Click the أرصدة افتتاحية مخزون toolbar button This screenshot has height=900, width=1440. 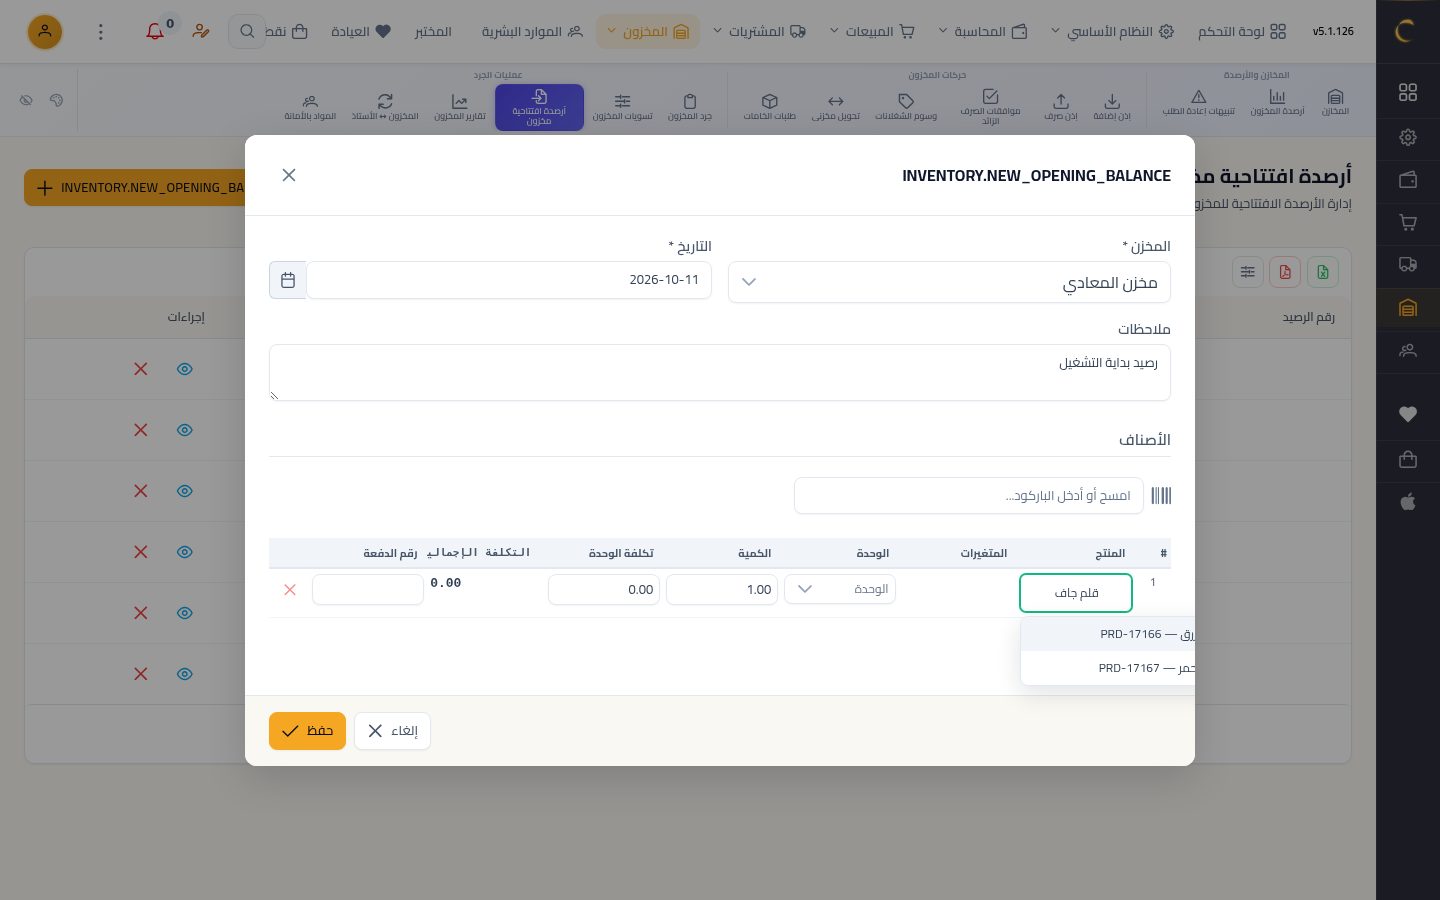tap(539, 107)
